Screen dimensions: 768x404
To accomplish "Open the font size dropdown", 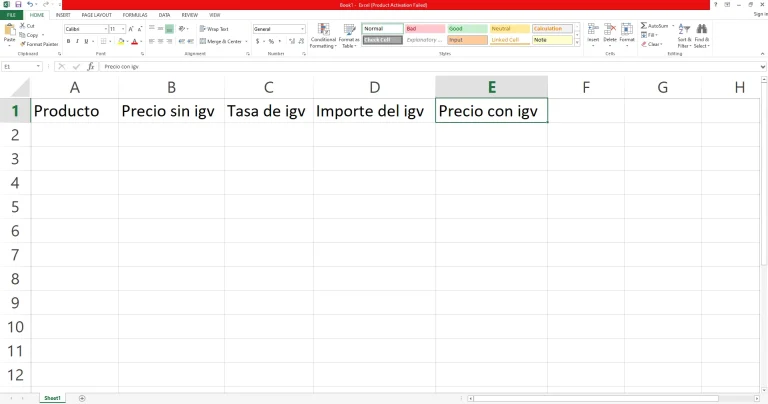I will coord(122,29).
